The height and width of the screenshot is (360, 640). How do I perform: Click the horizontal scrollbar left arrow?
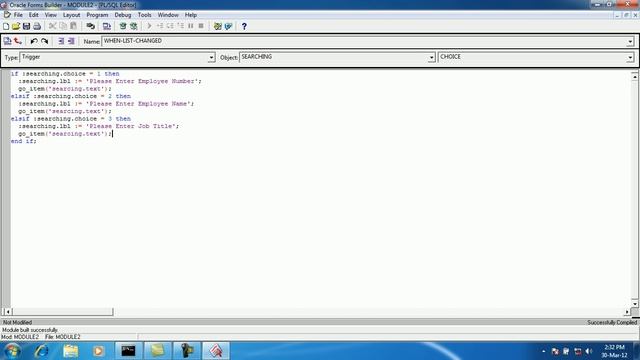tap(8, 312)
